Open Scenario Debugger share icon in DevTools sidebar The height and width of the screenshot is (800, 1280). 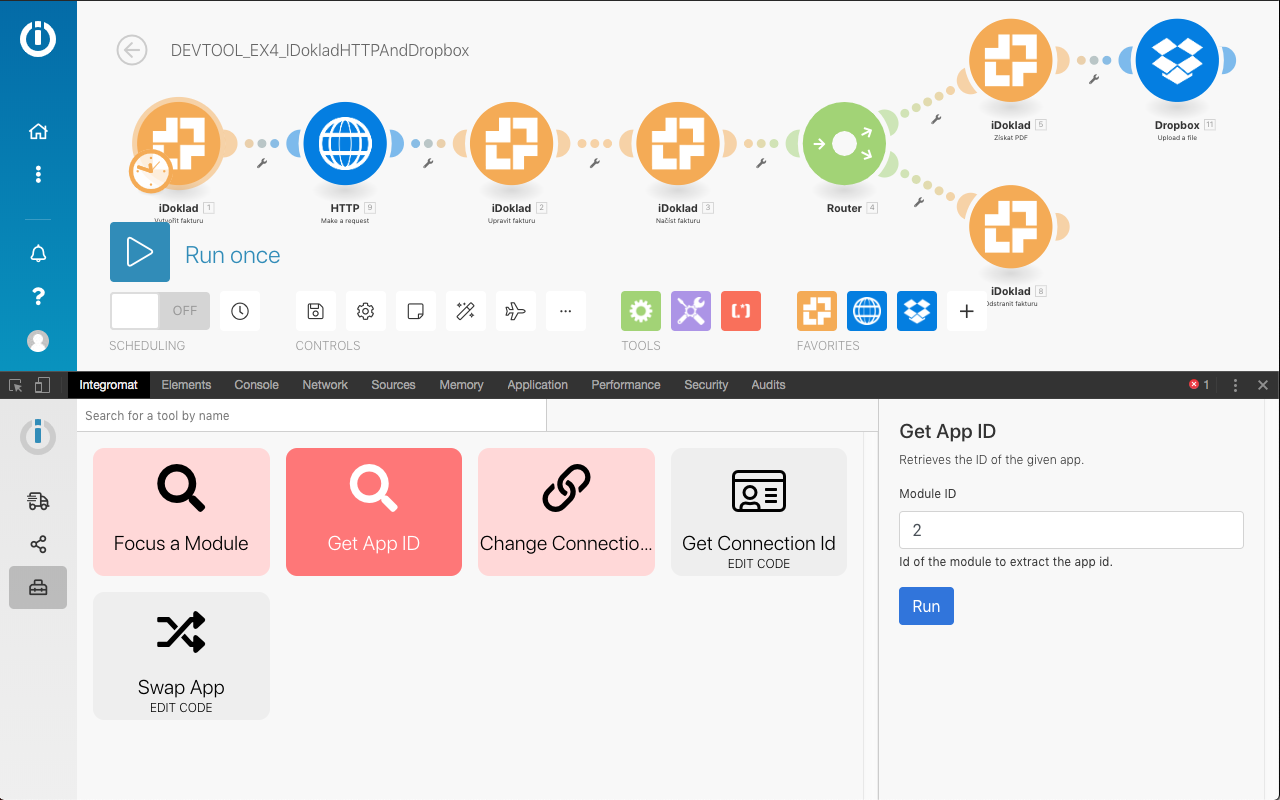(38, 545)
